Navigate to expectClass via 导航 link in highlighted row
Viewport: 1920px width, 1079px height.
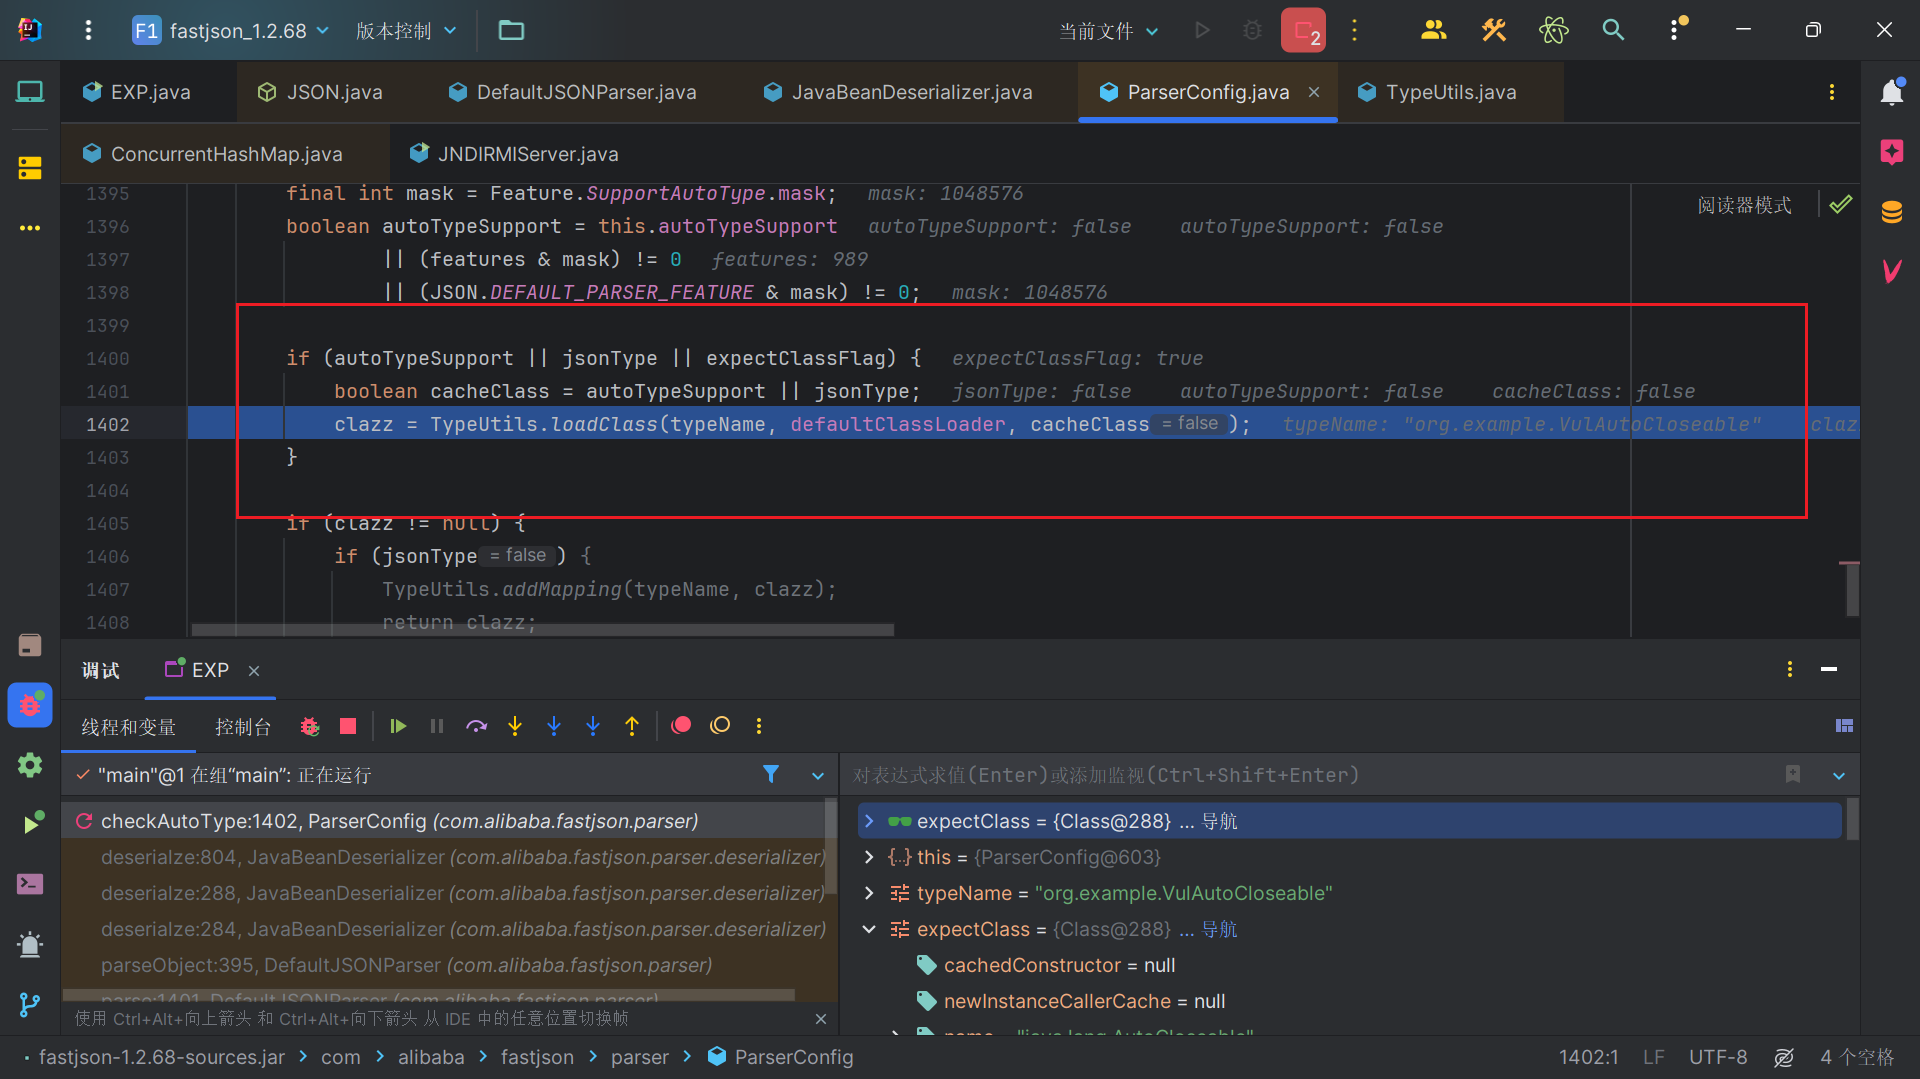point(1219,821)
